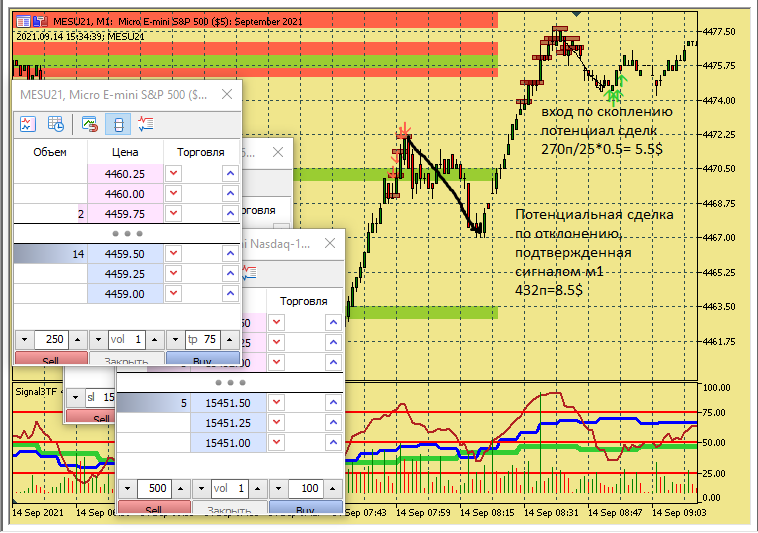Increase the 100 value in Nasdaq window

click(333, 489)
